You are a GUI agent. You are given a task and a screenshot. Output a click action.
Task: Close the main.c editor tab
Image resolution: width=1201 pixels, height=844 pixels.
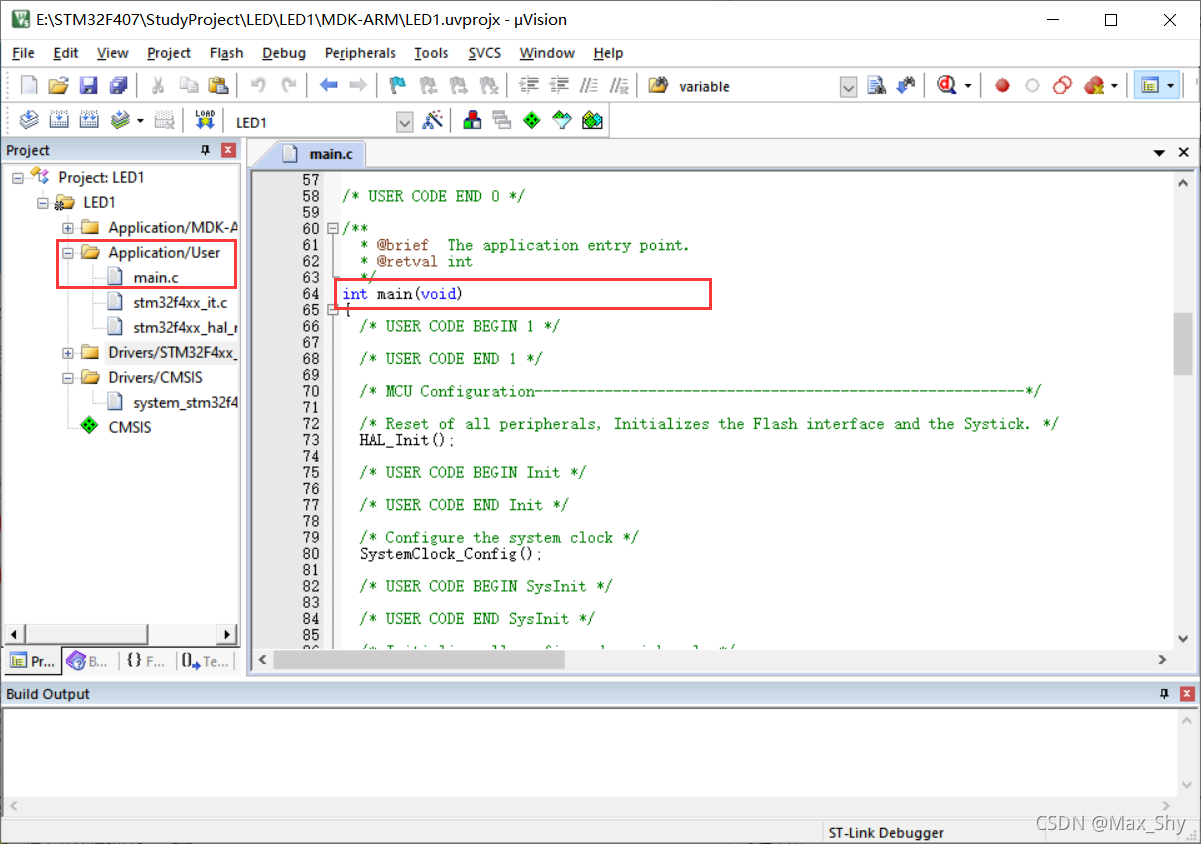click(1184, 153)
